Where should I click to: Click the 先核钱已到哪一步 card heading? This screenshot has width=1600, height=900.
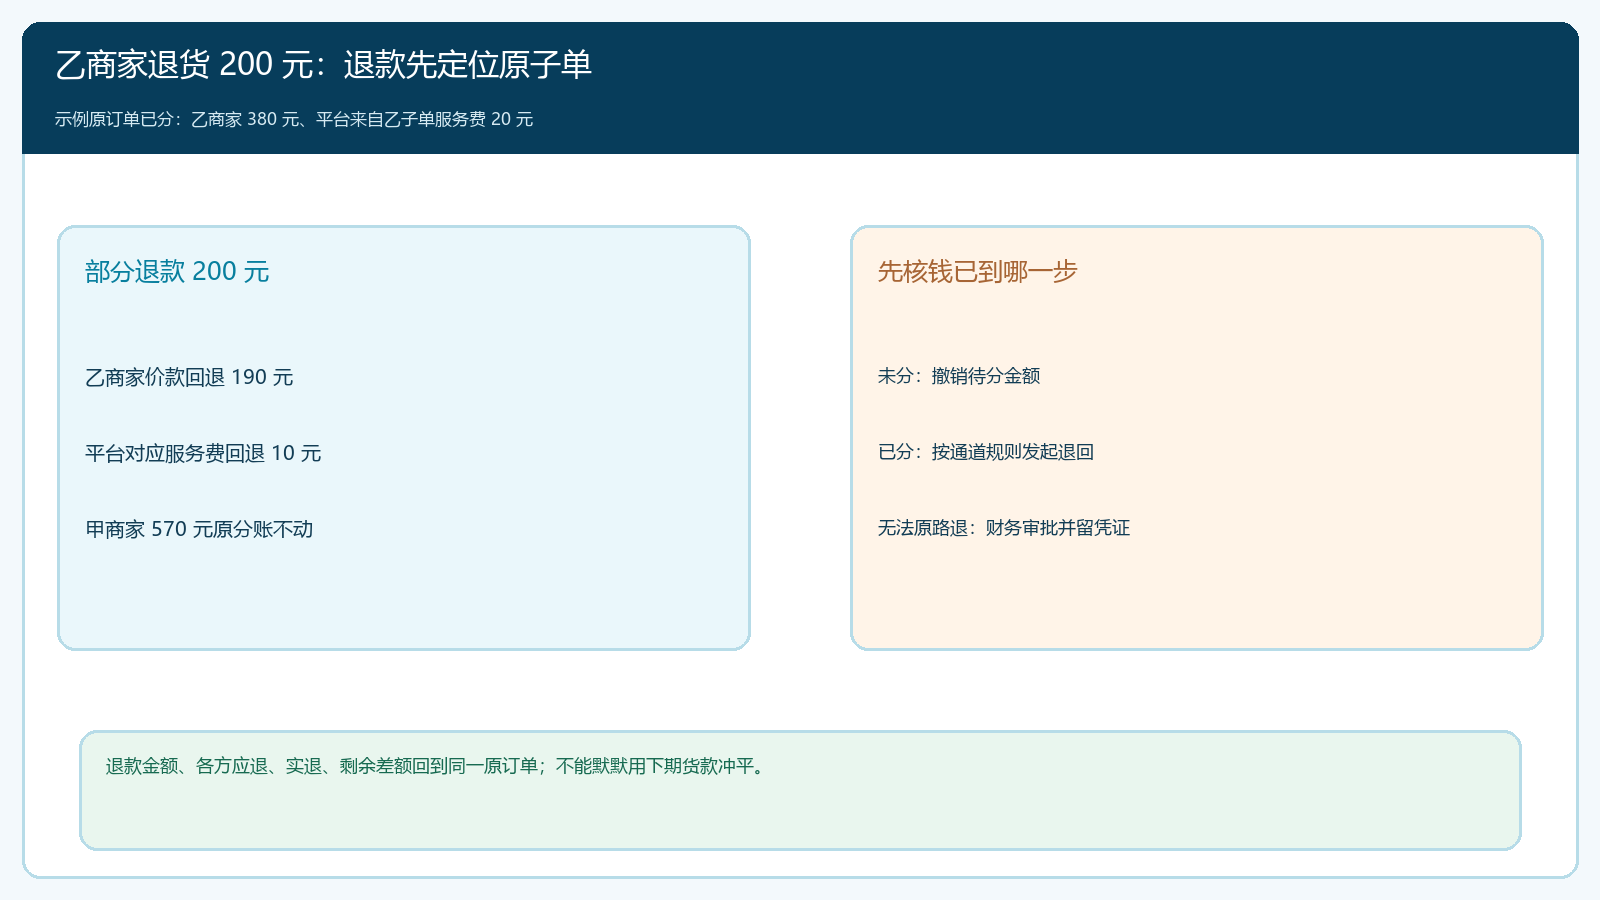coord(977,272)
